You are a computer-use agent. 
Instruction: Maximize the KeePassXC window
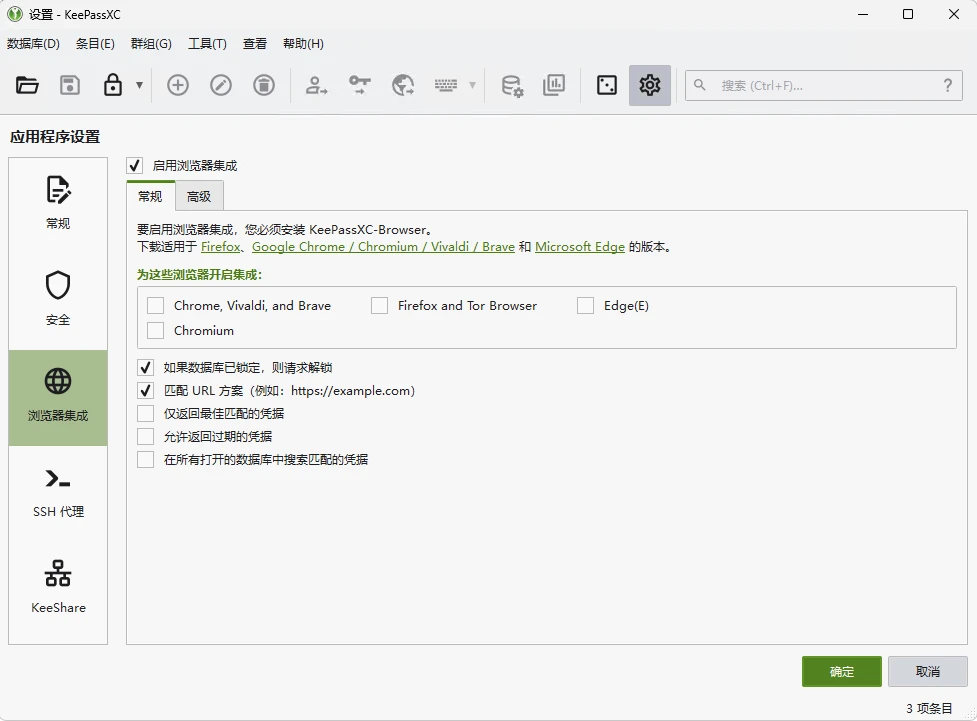(x=908, y=14)
